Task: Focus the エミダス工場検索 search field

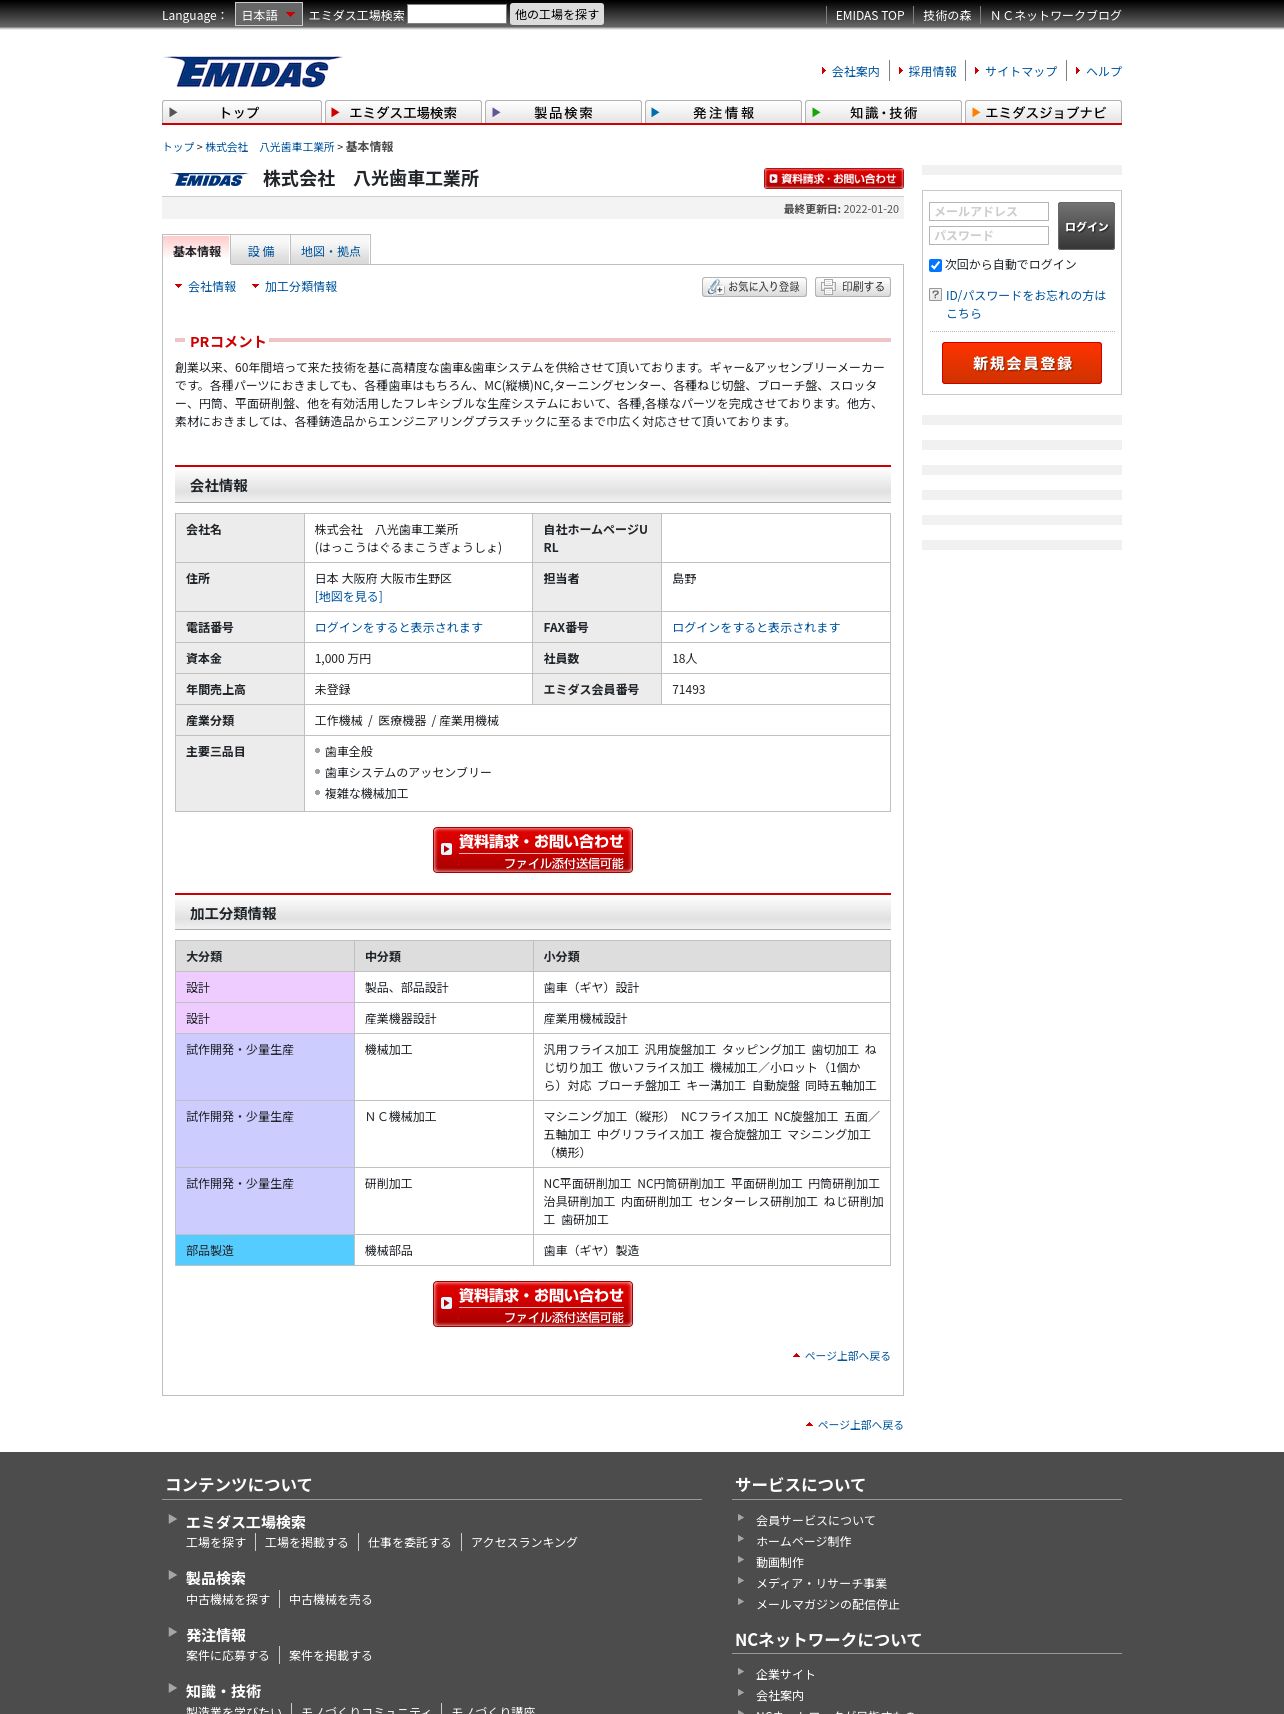Action: click(457, 14)
